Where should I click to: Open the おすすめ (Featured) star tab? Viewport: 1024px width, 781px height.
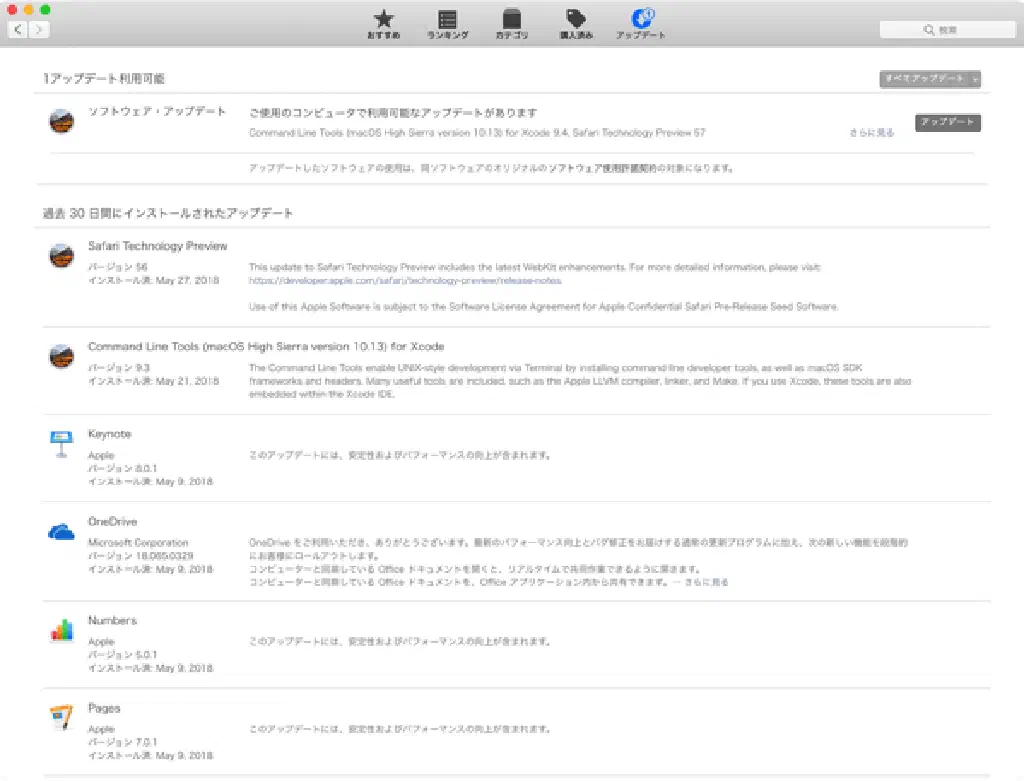pos(383,24)
